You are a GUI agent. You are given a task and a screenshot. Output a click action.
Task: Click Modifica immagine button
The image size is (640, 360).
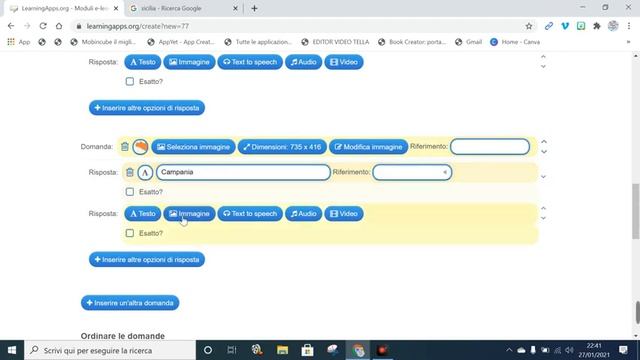pyautogui.click(x=369, y=147)
